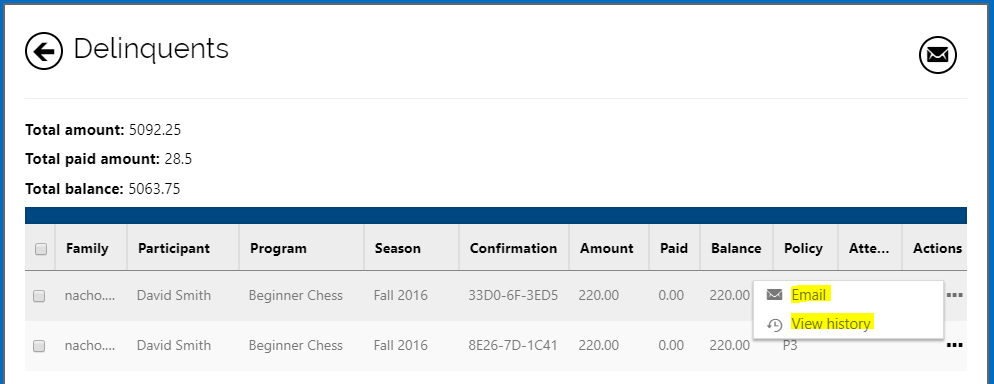Click the back arrow beside Delinquents

pyautogui.click(x=44, y=51)
